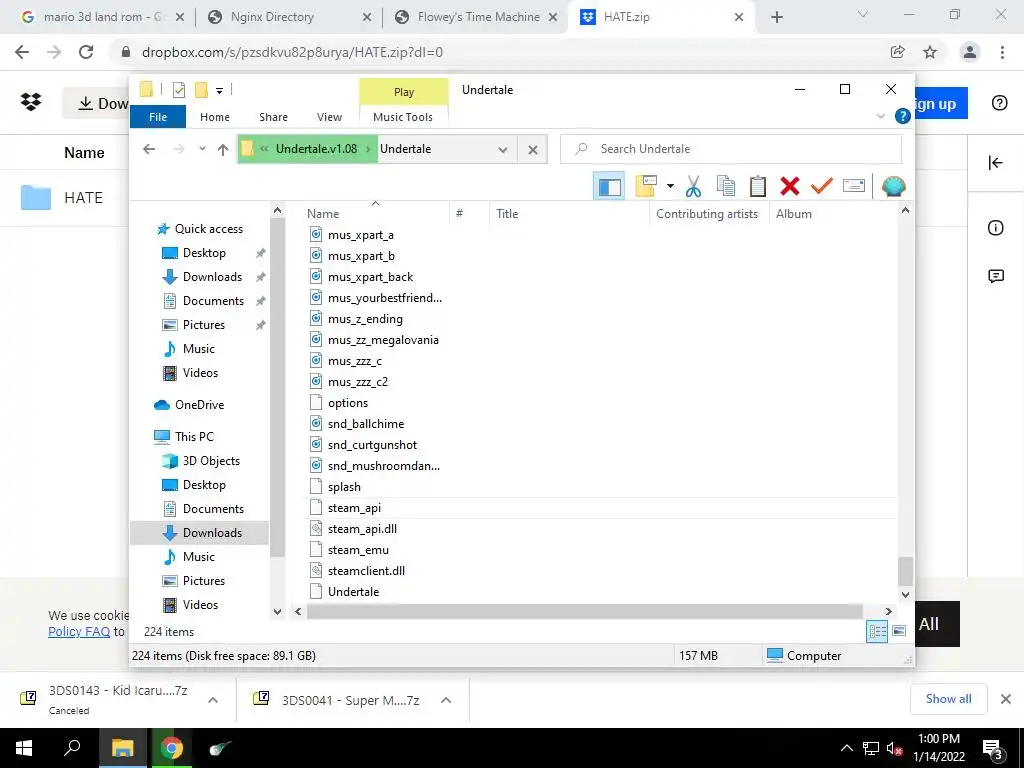The height and width of the screenshot is (768, 1024).
Task: Click the orange checkmark Properties icon
Action: pyautogui.click(x=822, y=186)
